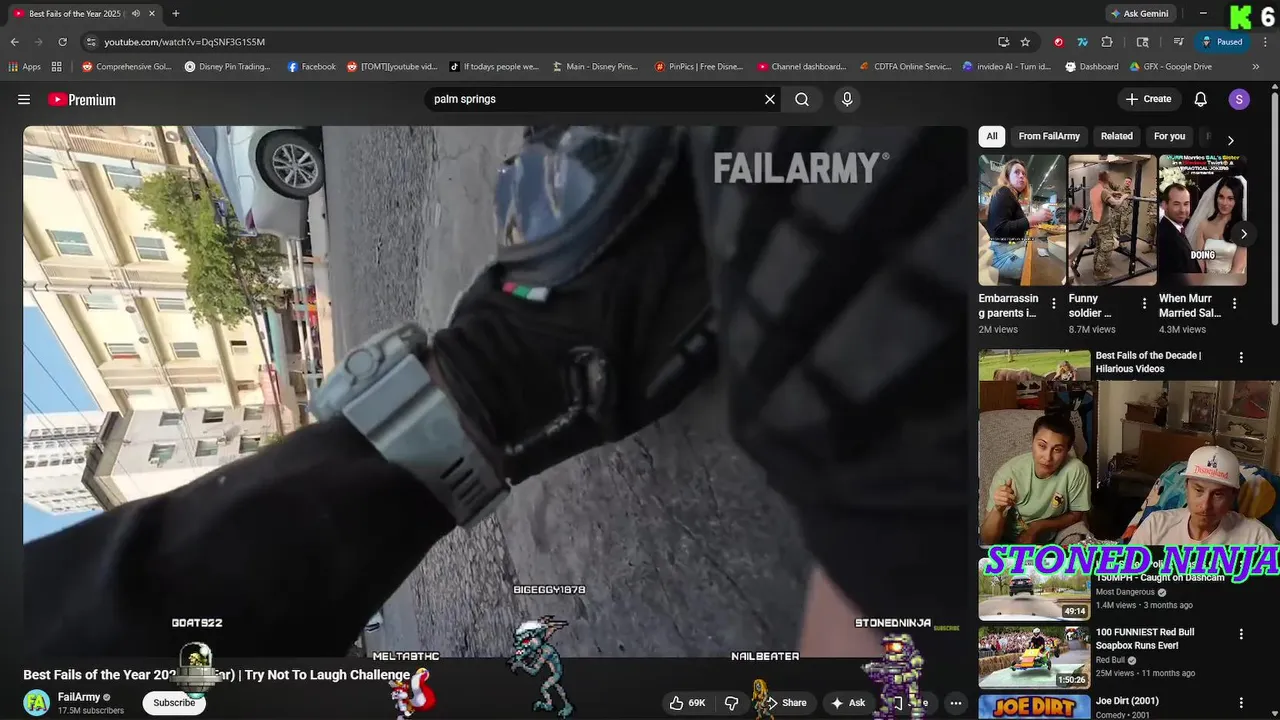Open the Joe Dirt (2001) title
Viewport: 1280px width, 720px height.
pyautogui.click(x=1127, y=701)
